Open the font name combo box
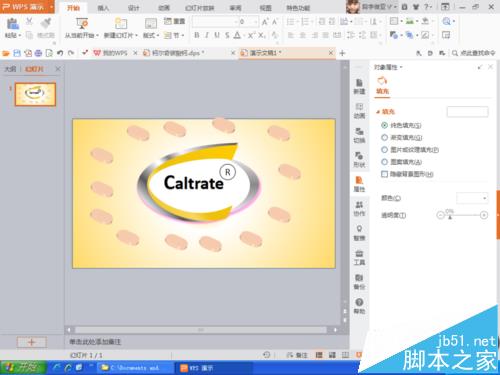The height and width of the screenshot is (375, 500). 215,22
